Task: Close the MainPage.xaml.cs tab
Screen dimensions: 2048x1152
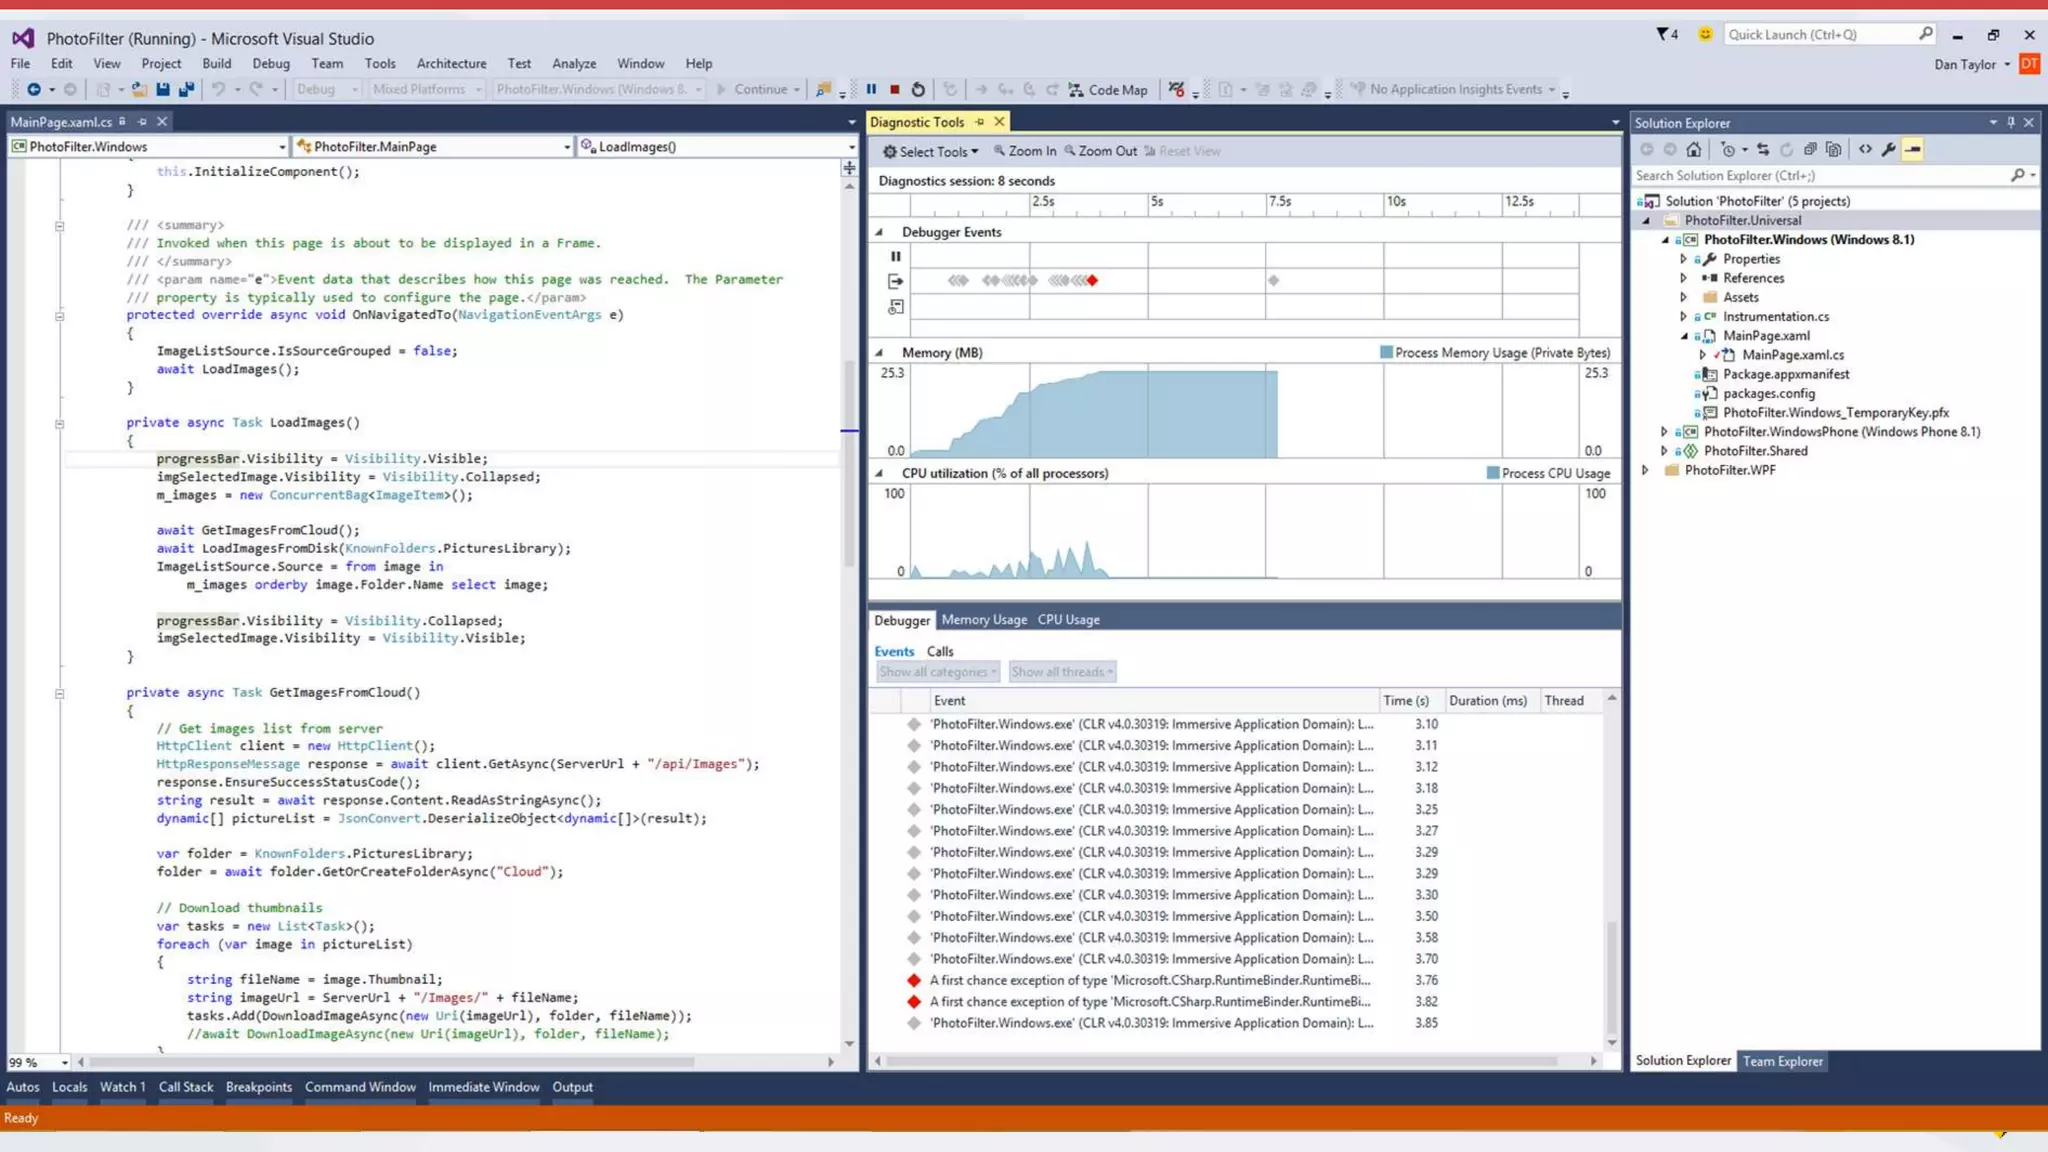Action: pyautogui.click(x=162, y=121)
